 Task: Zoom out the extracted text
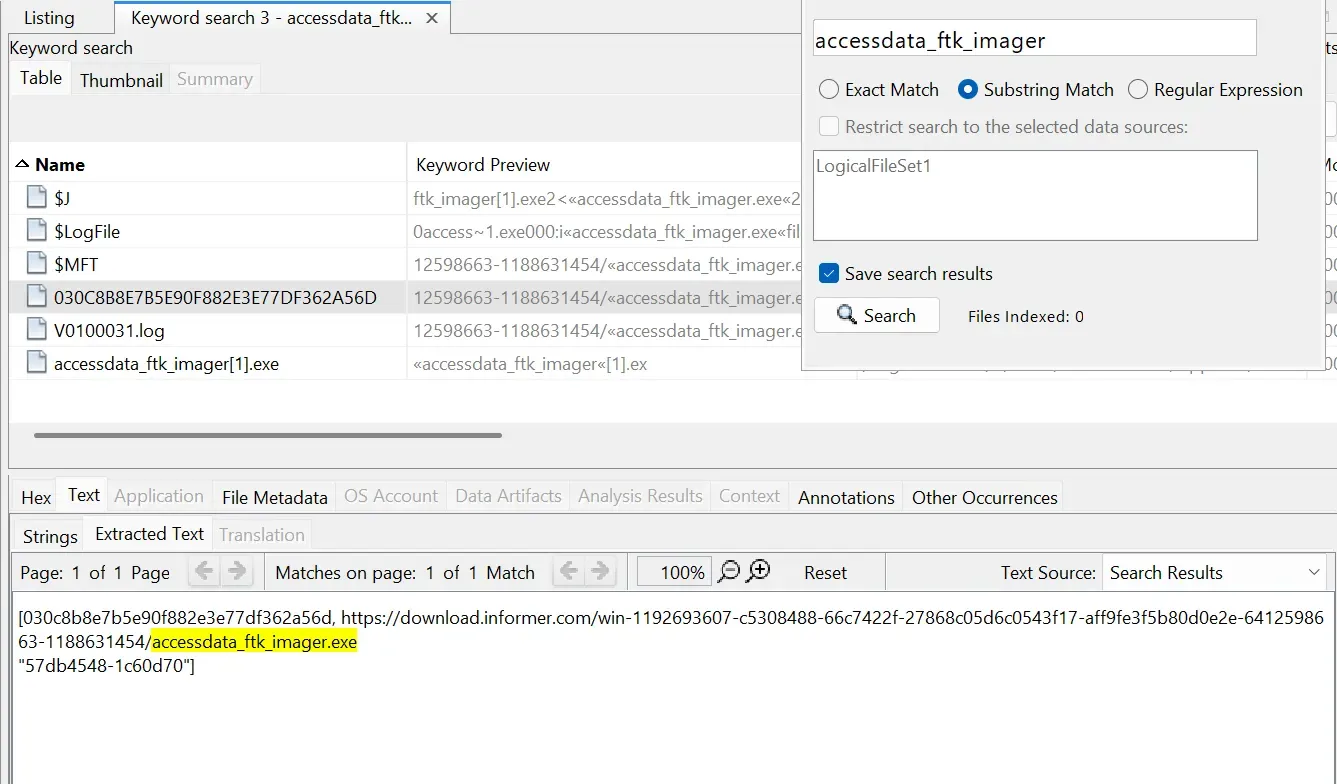[729, 571]
